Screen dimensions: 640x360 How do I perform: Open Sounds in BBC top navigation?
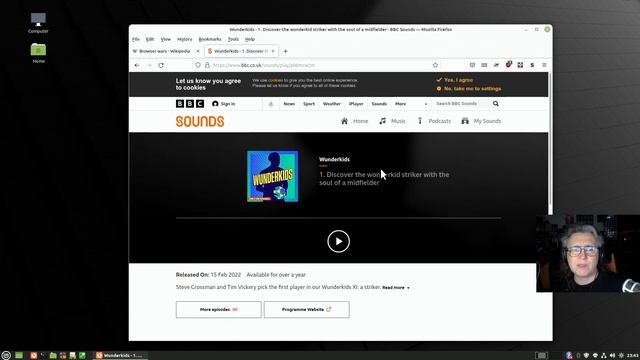379,104
